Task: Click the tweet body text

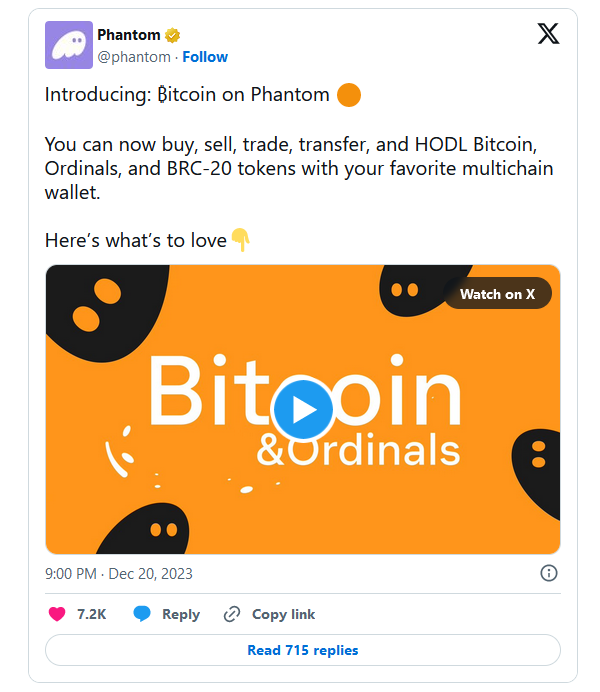Action: (x=298, y=168)
